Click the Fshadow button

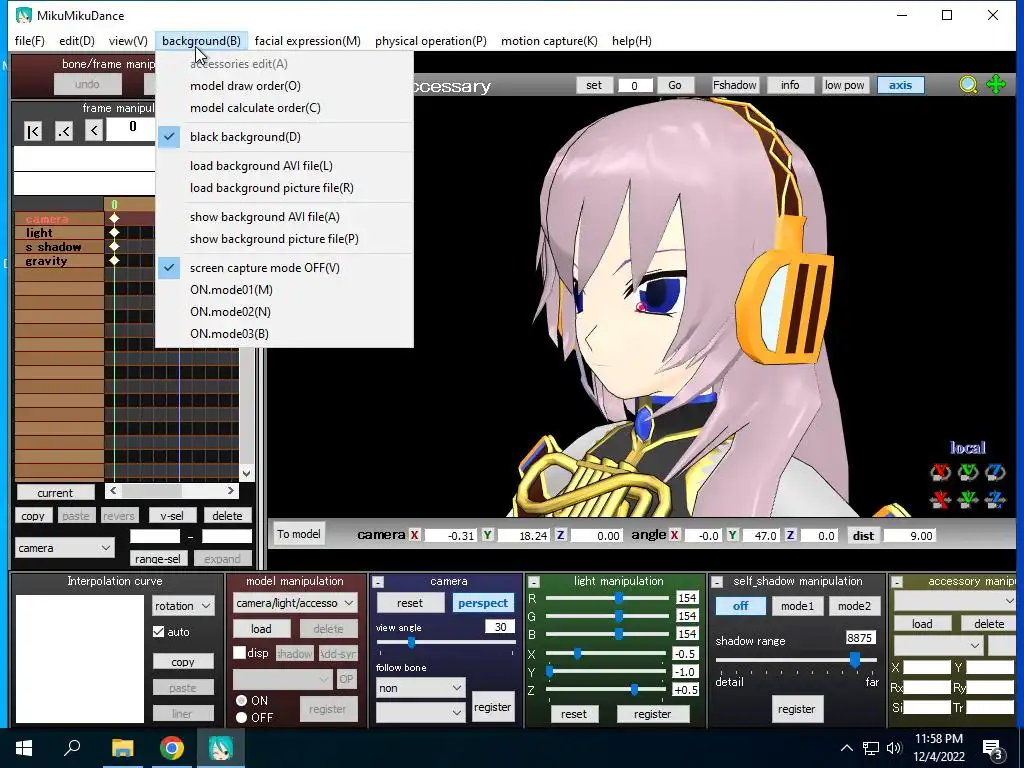point(734,85)
